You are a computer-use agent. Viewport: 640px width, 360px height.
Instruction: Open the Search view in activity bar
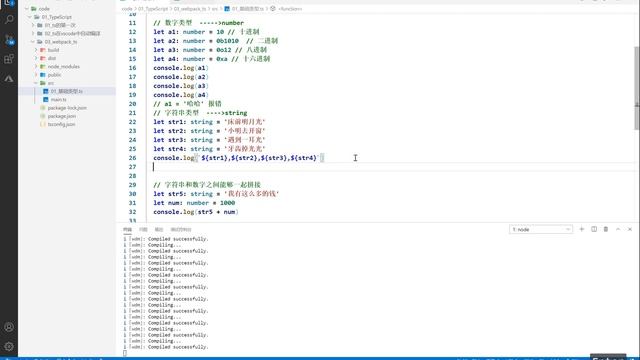(x=9, y=19)
